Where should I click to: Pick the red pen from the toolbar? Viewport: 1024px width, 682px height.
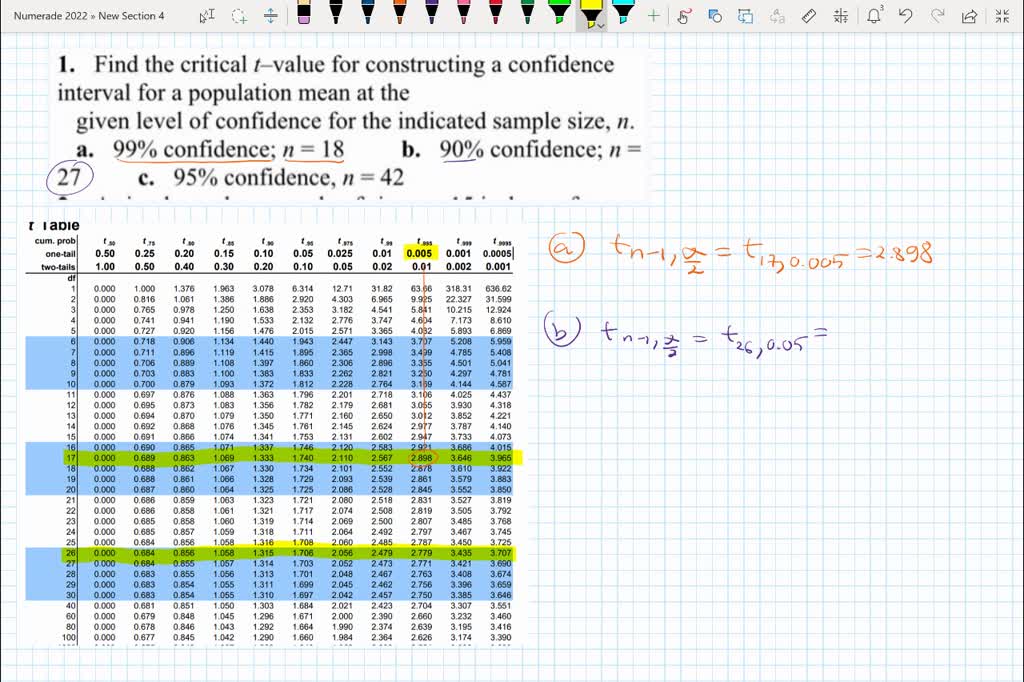click(x=495, y=16)
